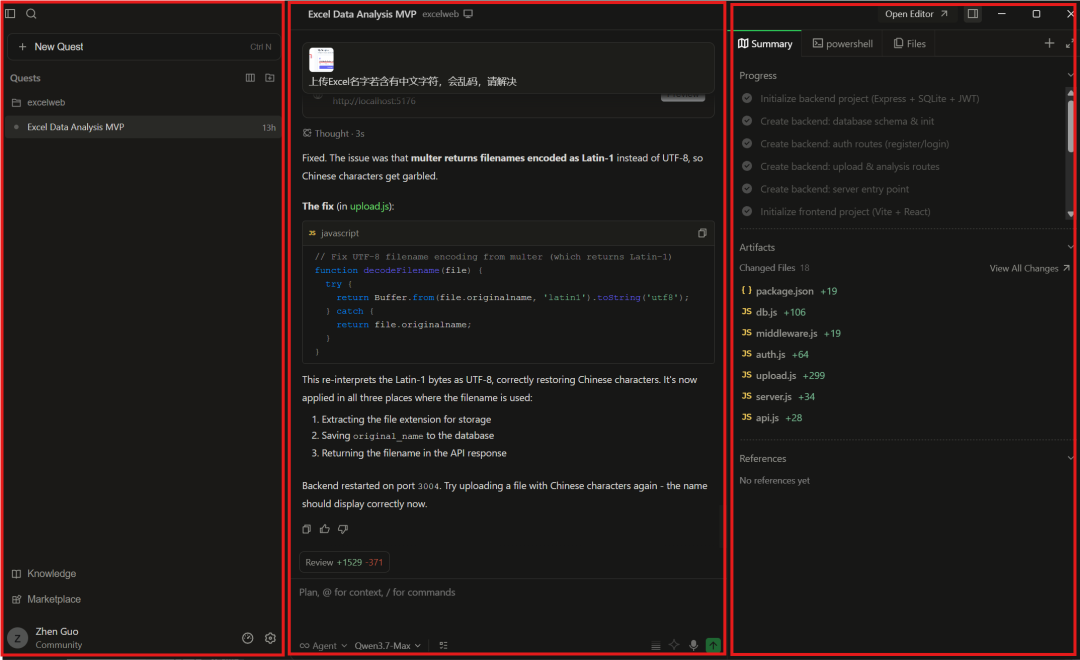Screen dimensions: 1080x660
Task: Switch to the Summary tab
Action: 765,43
